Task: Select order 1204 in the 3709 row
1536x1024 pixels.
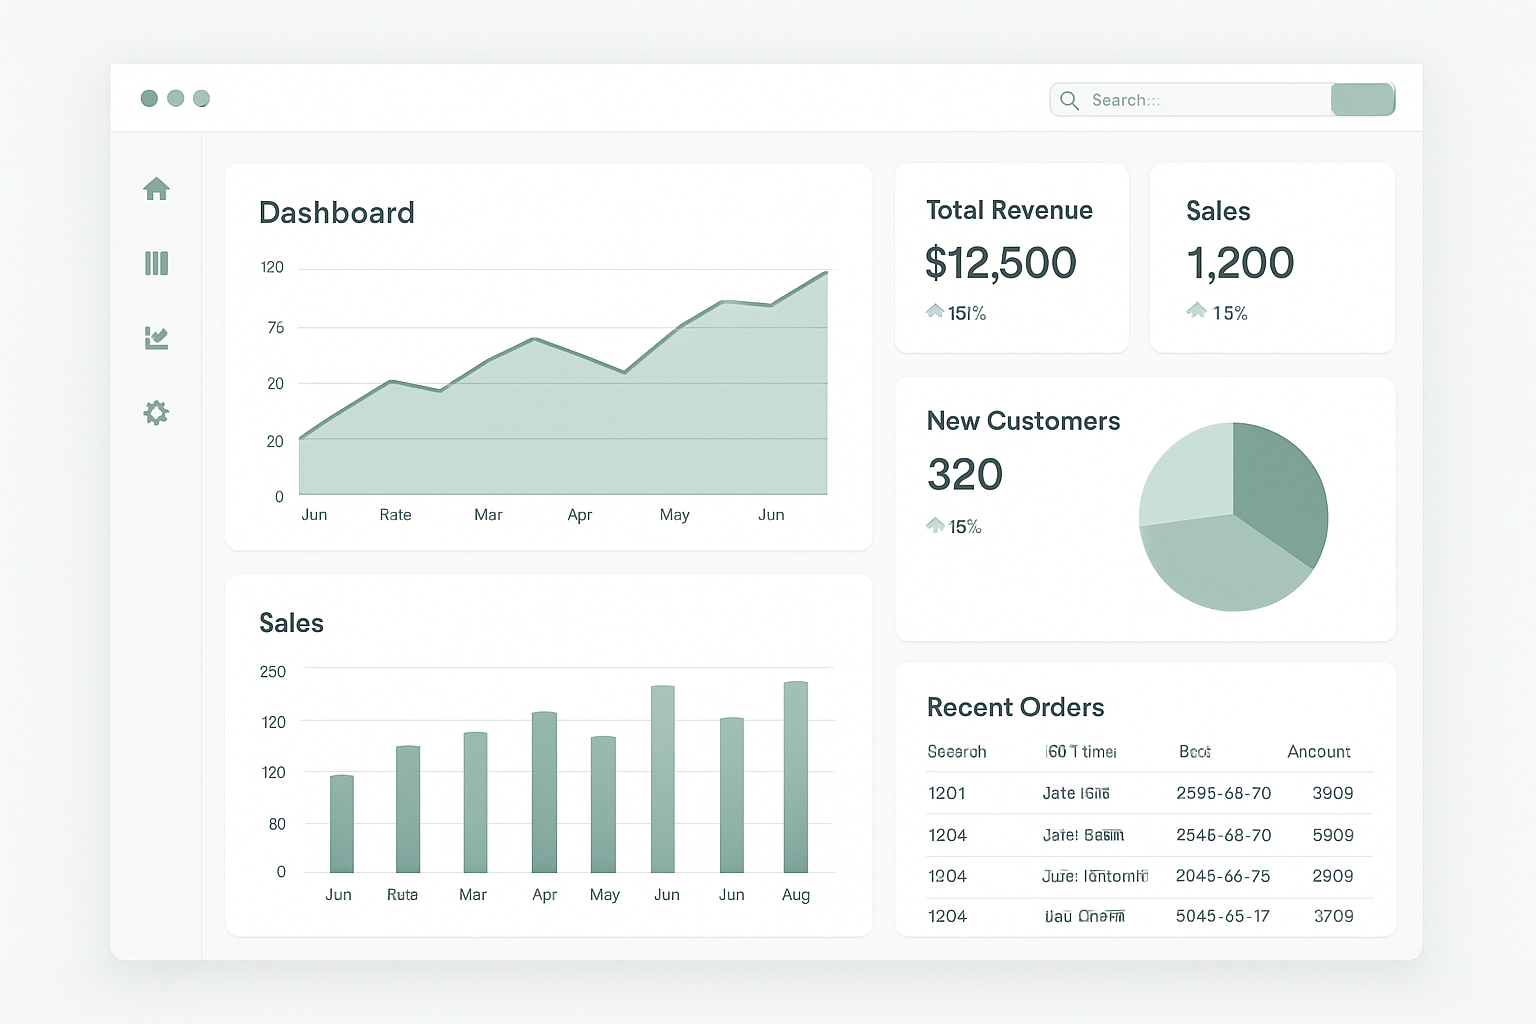Action: click(947, 916)
